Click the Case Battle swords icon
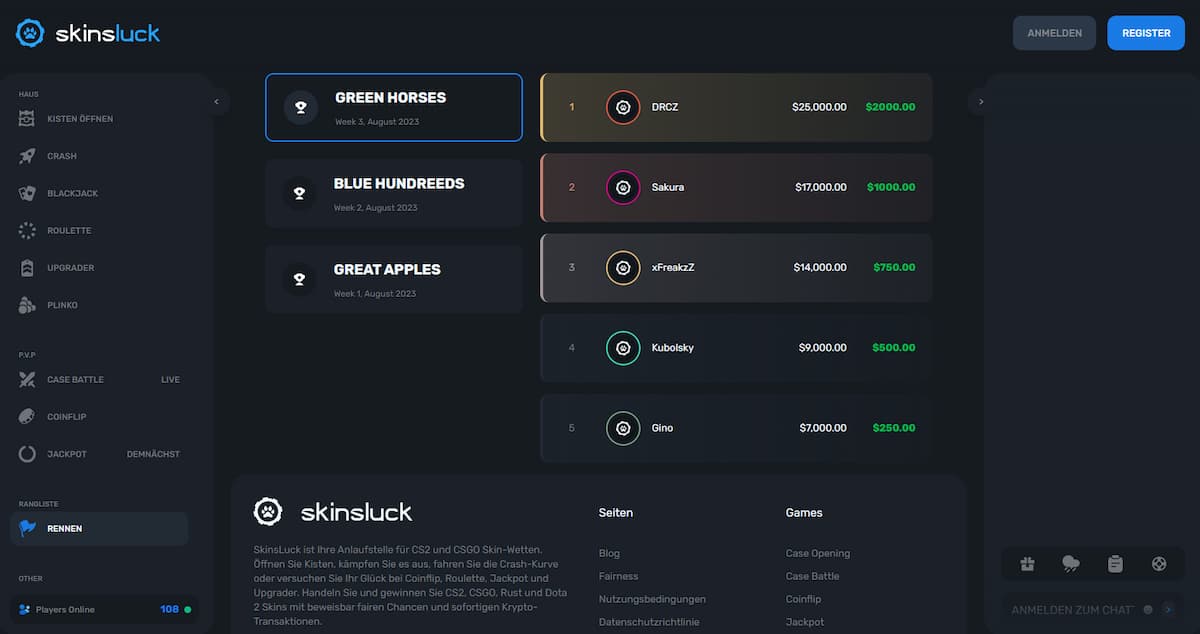Screen dimensions: 1200x634 click(x=27, y=380)
